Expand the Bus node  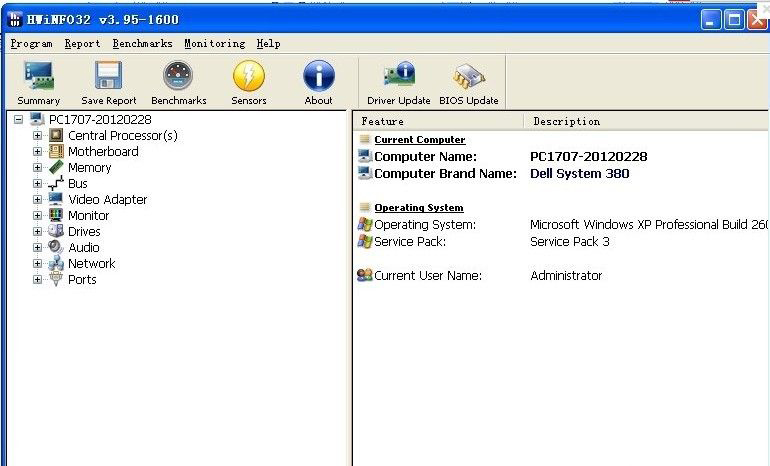(37, 183)
